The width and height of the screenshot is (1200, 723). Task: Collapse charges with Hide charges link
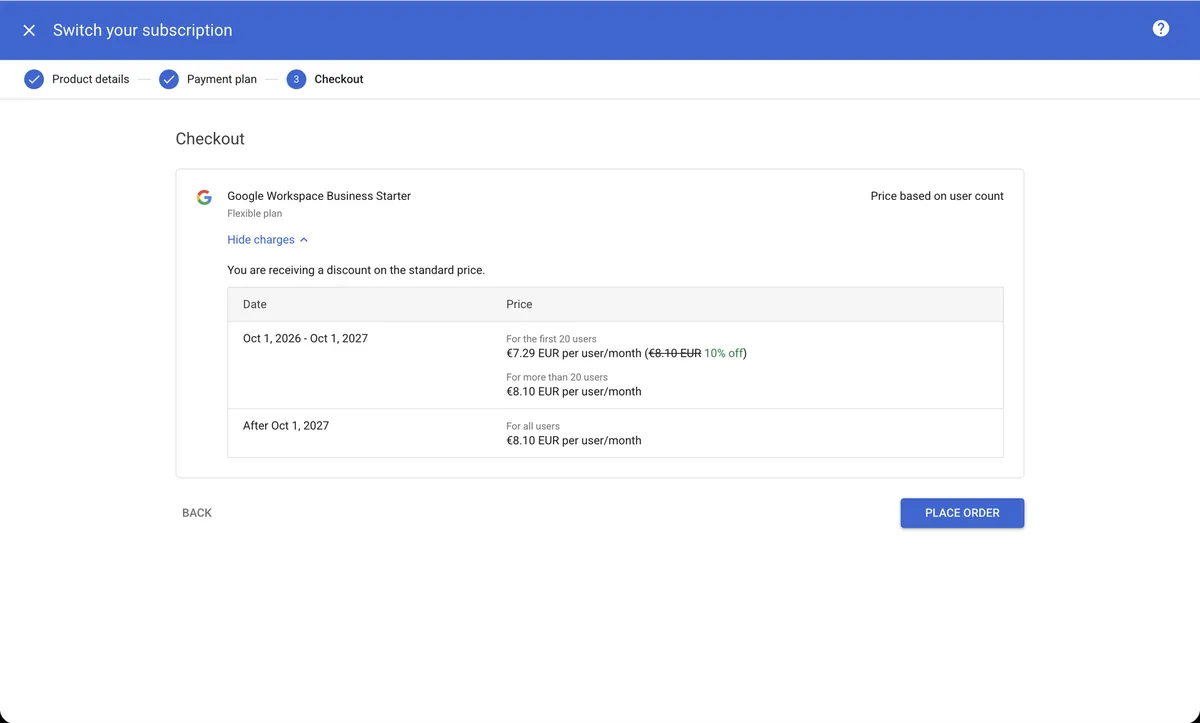point(268,240)
